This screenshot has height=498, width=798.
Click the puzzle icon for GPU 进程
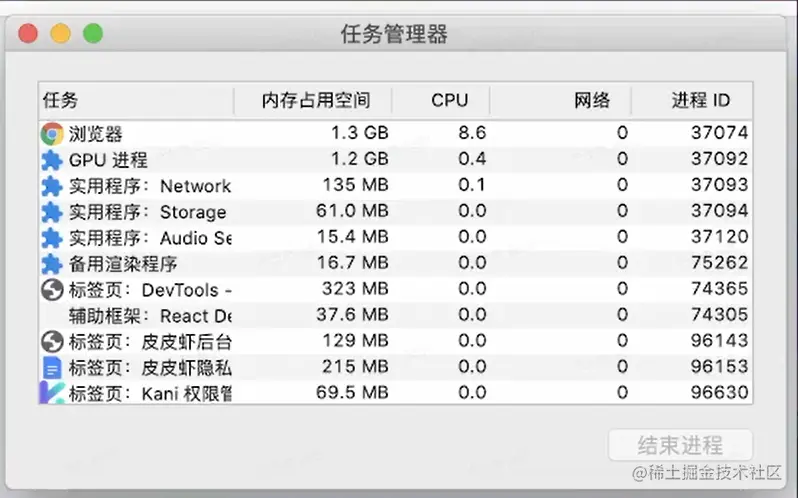[52, 159]
